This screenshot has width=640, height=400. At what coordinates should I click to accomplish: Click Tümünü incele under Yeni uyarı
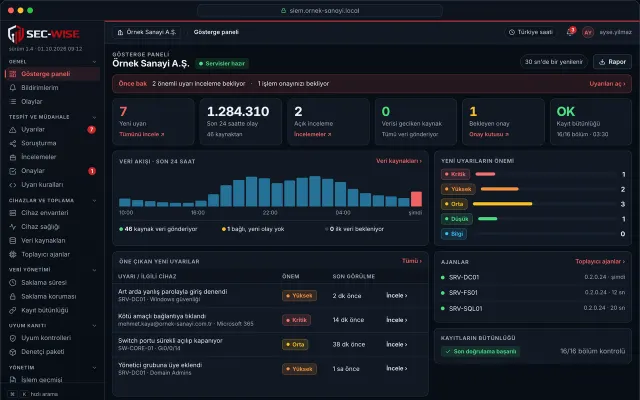pyautogui.click(x=142, y=134)
